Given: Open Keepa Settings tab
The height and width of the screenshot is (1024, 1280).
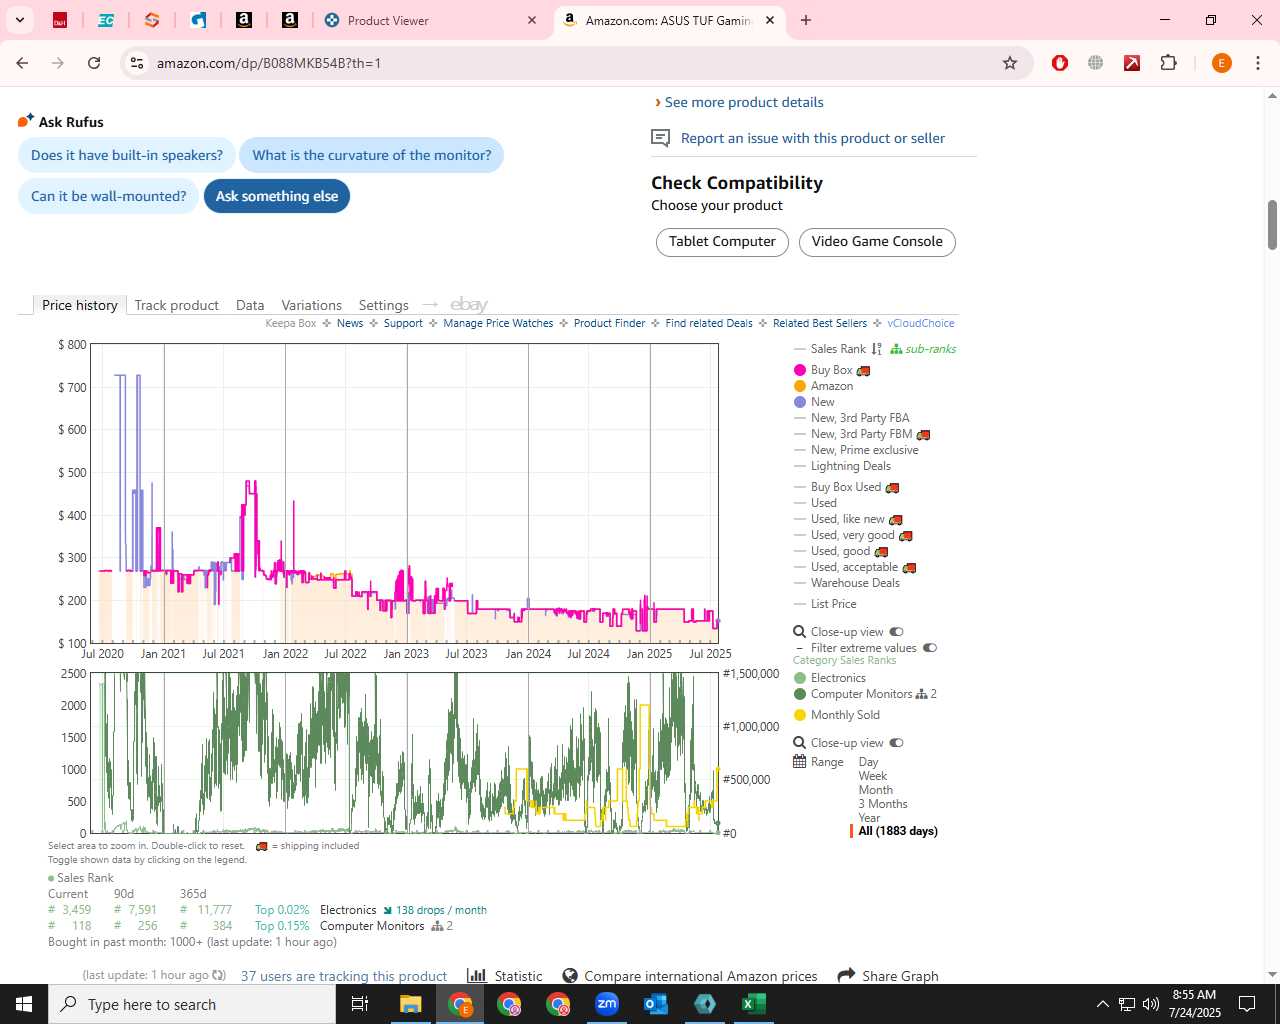Looking at the screenshot, I should [384, 305].
